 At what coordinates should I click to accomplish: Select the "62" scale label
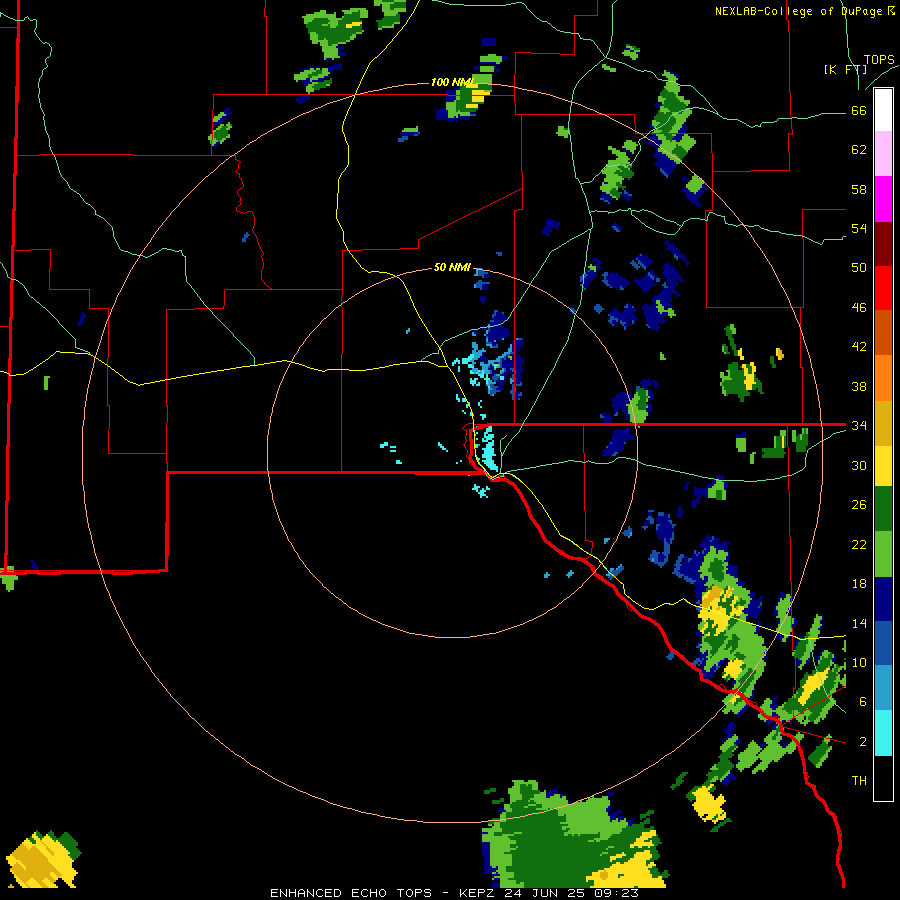[x=859, y=150]
